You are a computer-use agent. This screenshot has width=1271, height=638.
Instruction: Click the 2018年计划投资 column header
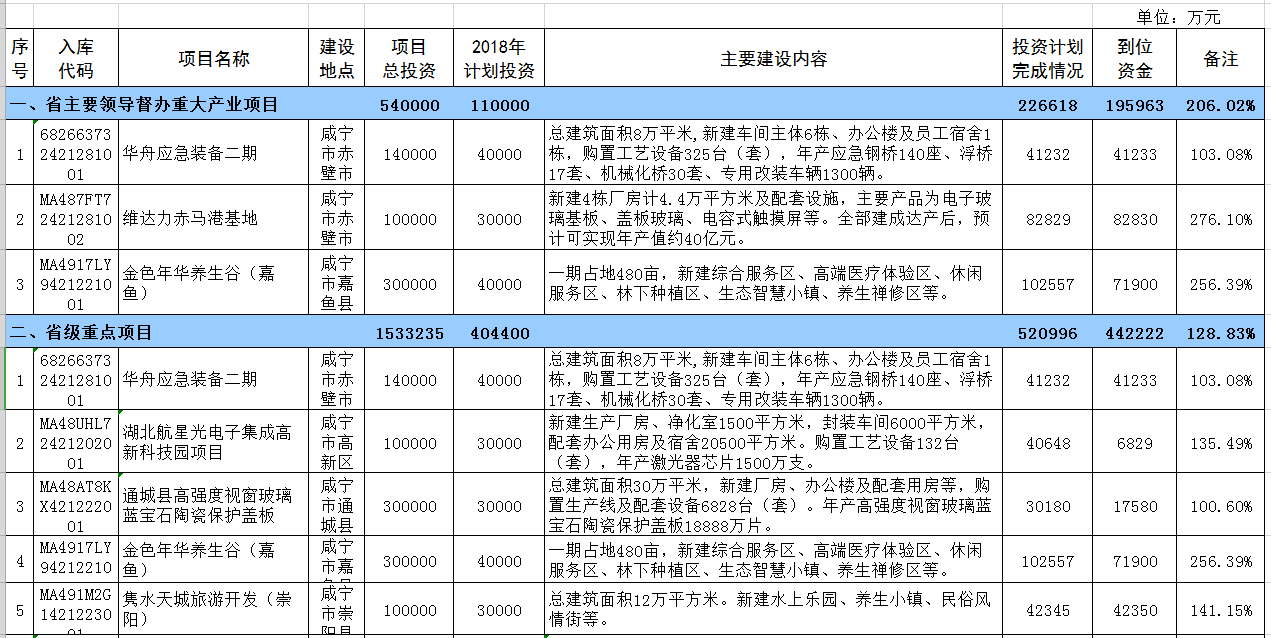[499, 59]
